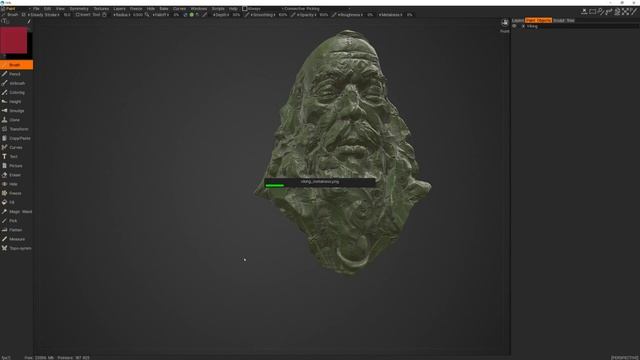Screen dimensions: 640x360
Task: Click the full-screen arrows icon top right
Action: click(x=625, y=12)
